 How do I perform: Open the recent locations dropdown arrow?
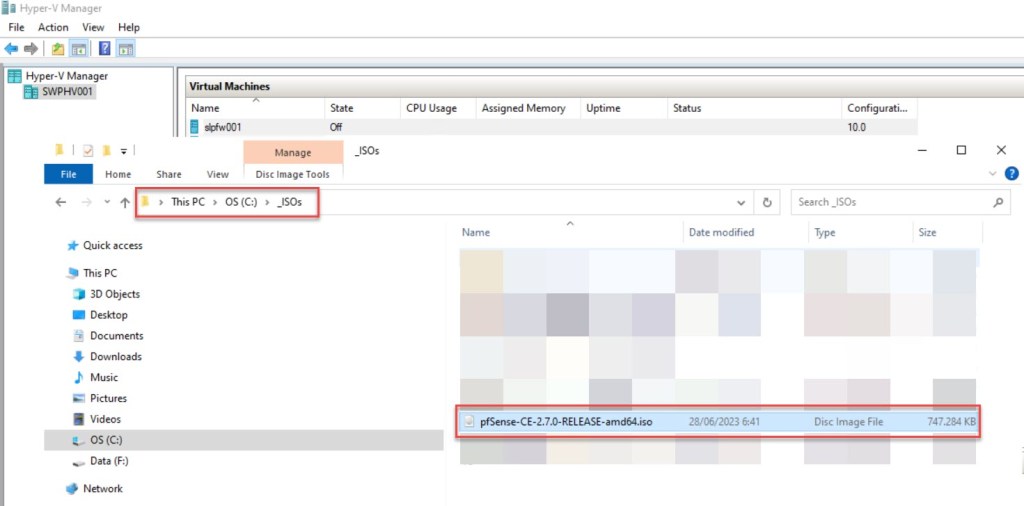[106, 202]
